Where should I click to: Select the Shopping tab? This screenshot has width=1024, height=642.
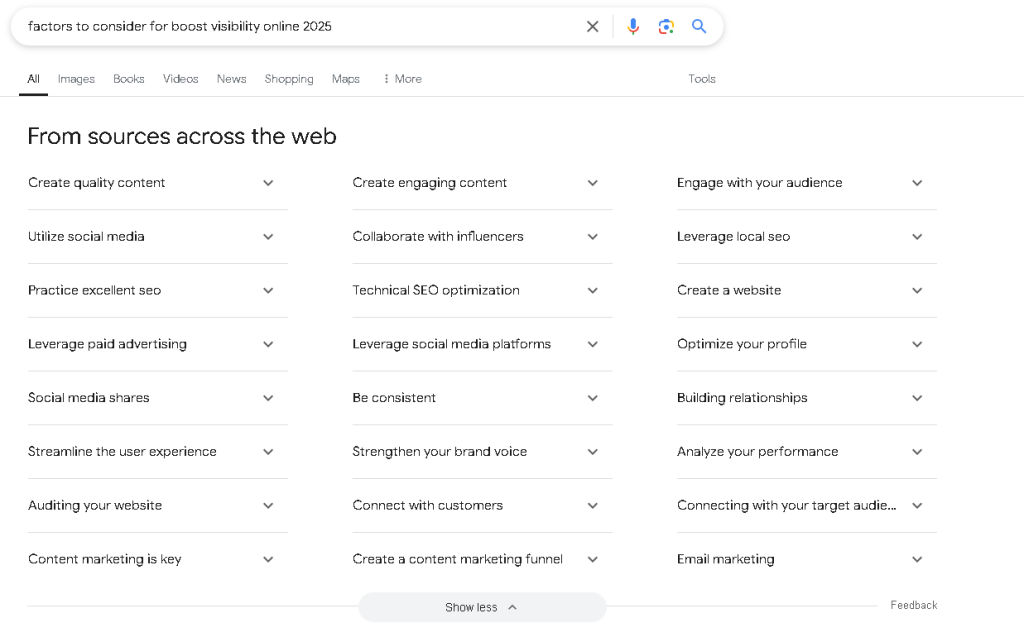pos(288,79)
